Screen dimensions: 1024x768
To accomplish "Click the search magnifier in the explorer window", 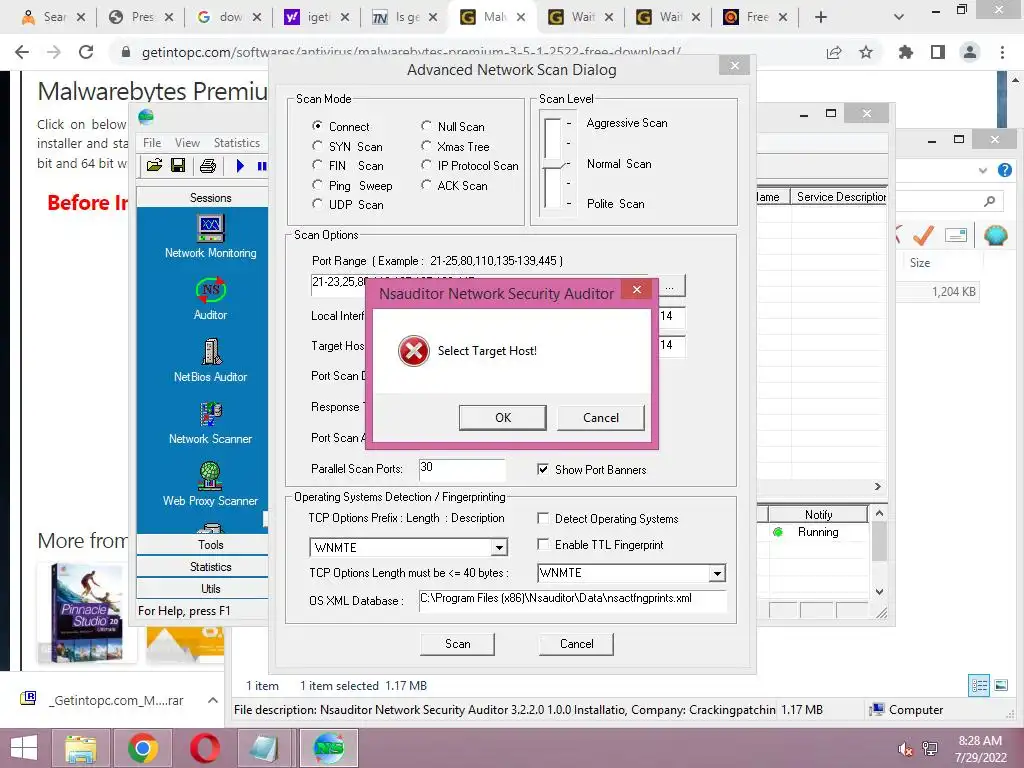I will coord(989,201).
